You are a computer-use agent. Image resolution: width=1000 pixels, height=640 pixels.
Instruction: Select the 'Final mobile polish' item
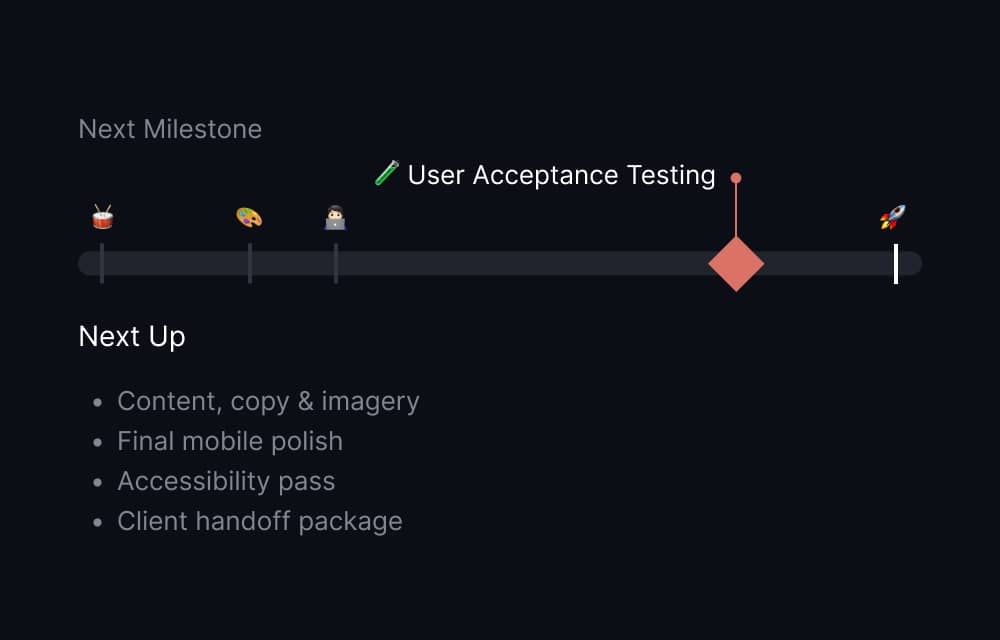[229, 441]
